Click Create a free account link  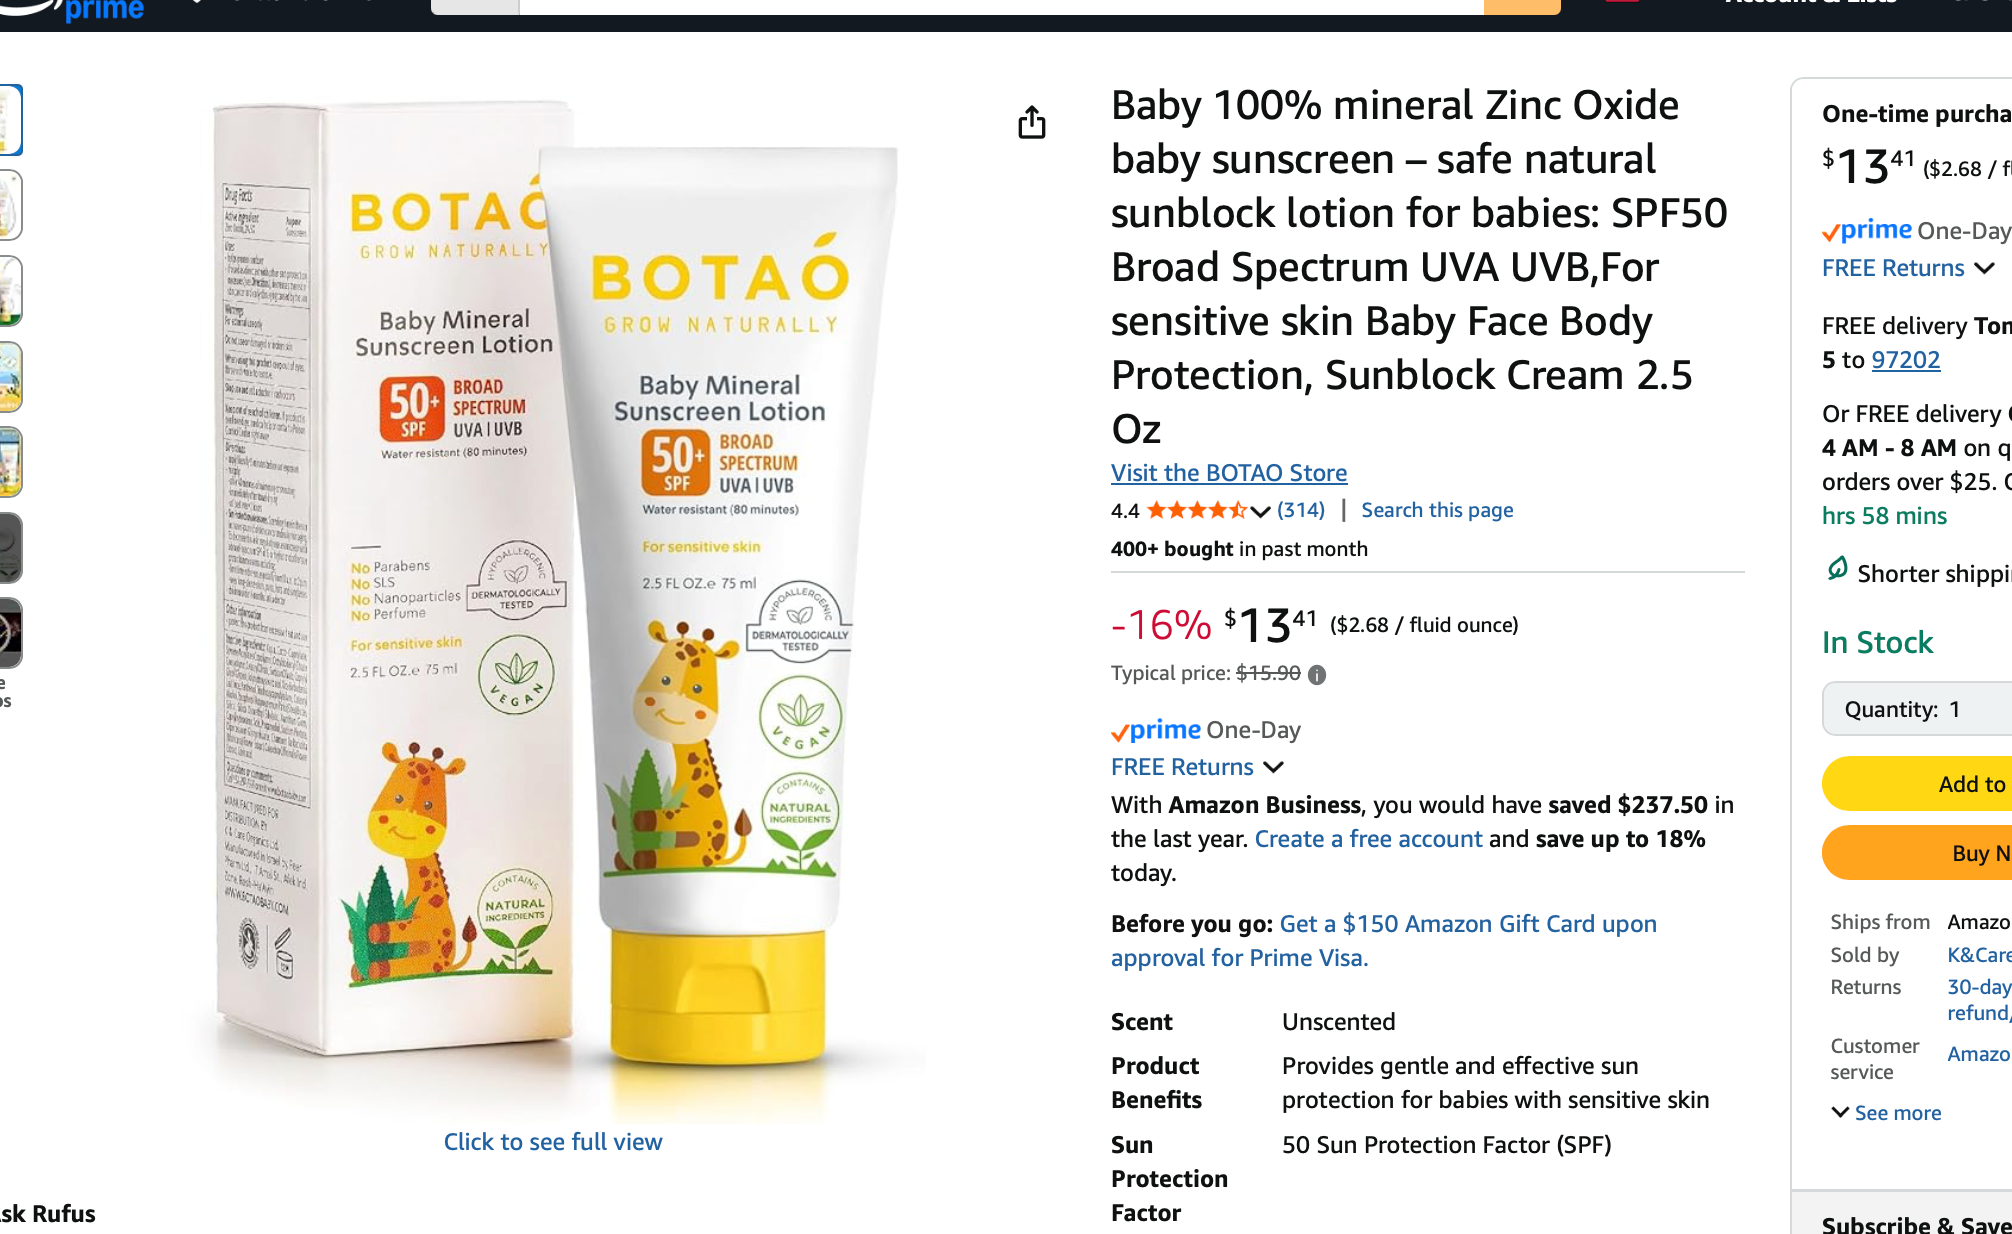(x=1368, y=839)
